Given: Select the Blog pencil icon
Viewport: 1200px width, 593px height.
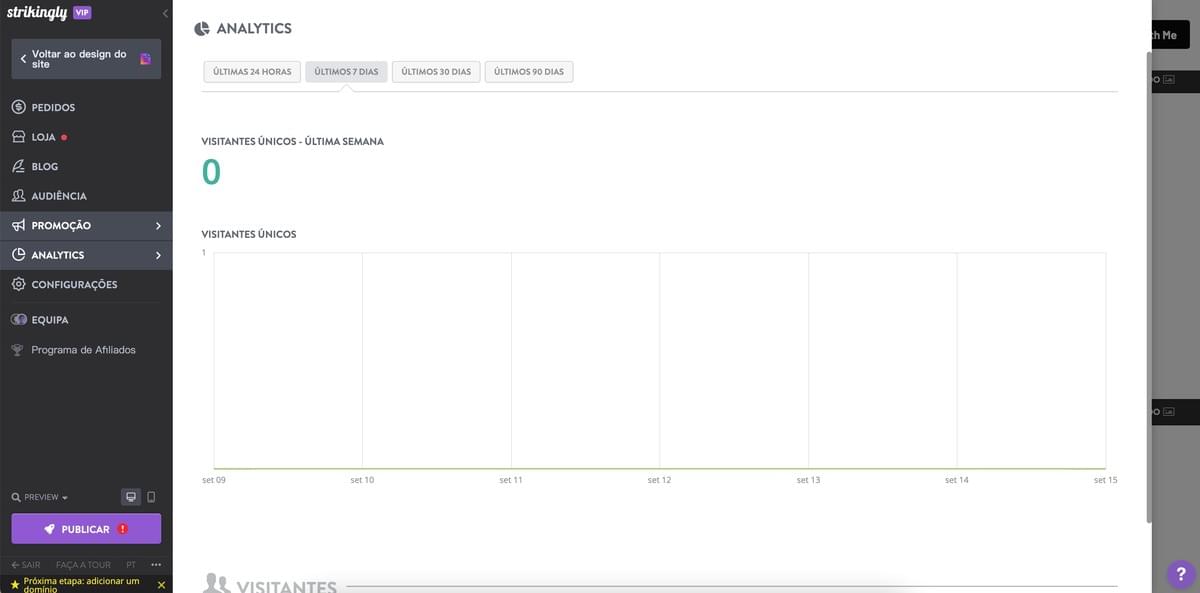Looking at the screenshot, I should click(x=16, y=165).
